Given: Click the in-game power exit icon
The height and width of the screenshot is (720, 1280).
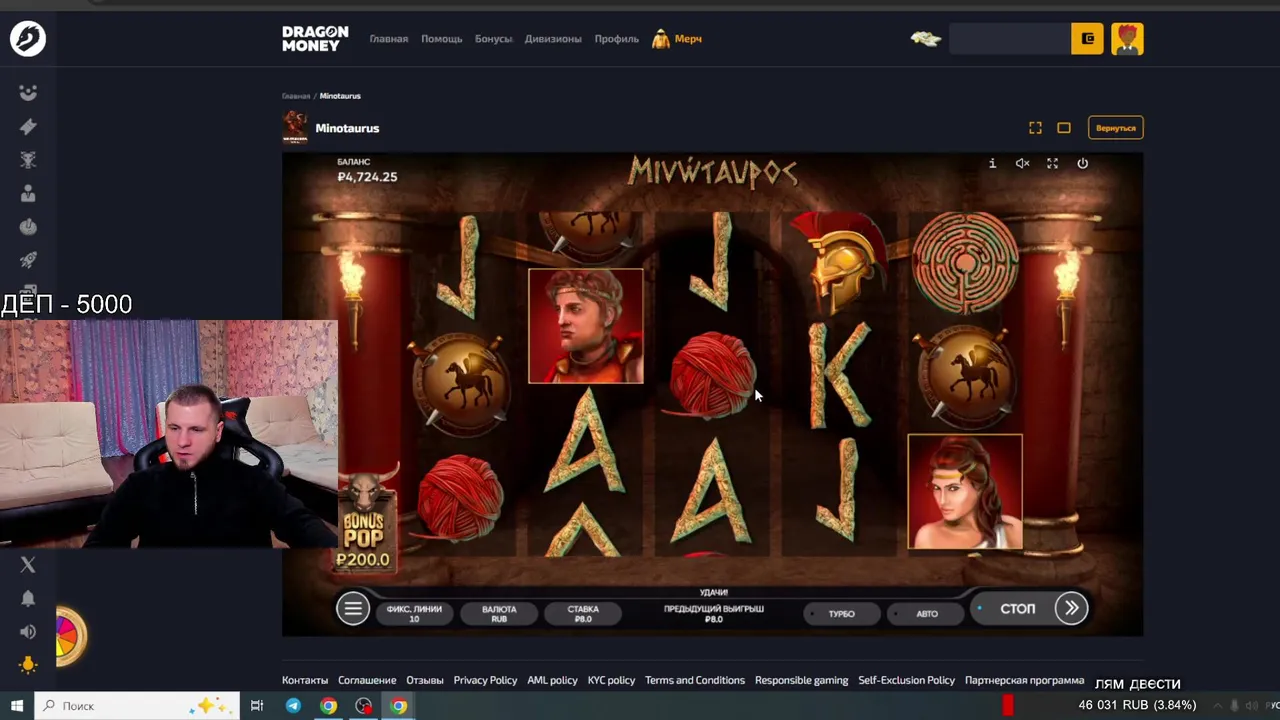Looking at the screenshot, I should (1082, 163).
